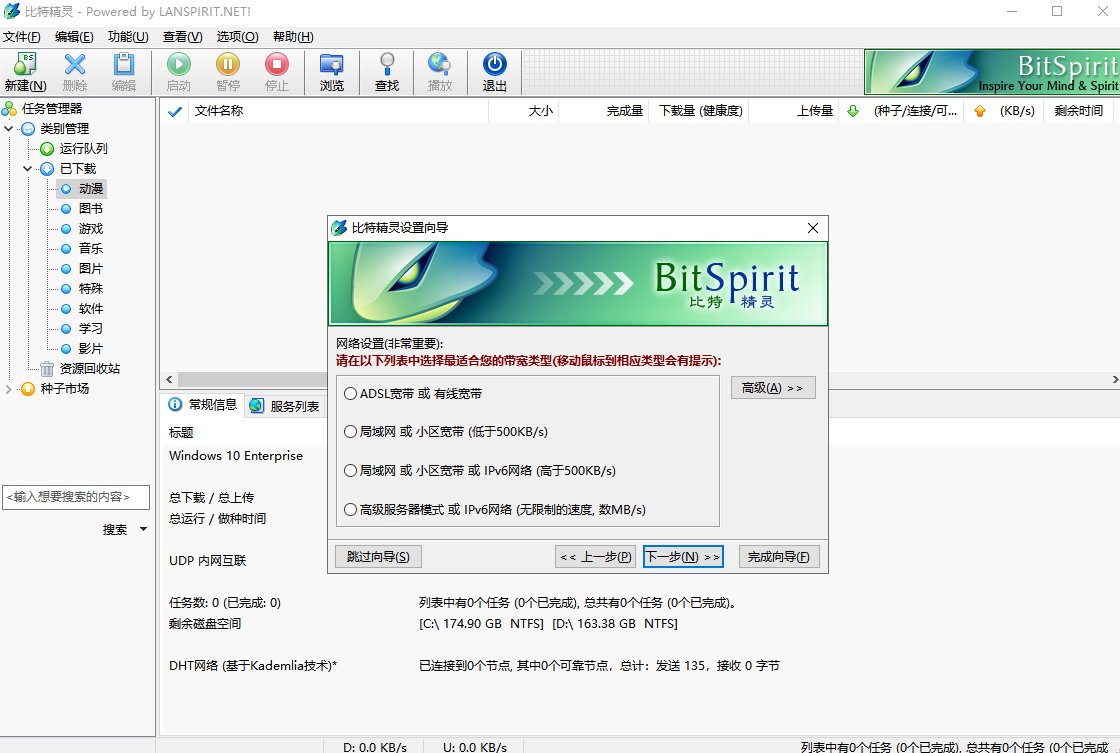Select the 删除 (Delete) toolbar icon
Screen dimensions: 1120x753
pyautogui.click(x=74, y=70)
